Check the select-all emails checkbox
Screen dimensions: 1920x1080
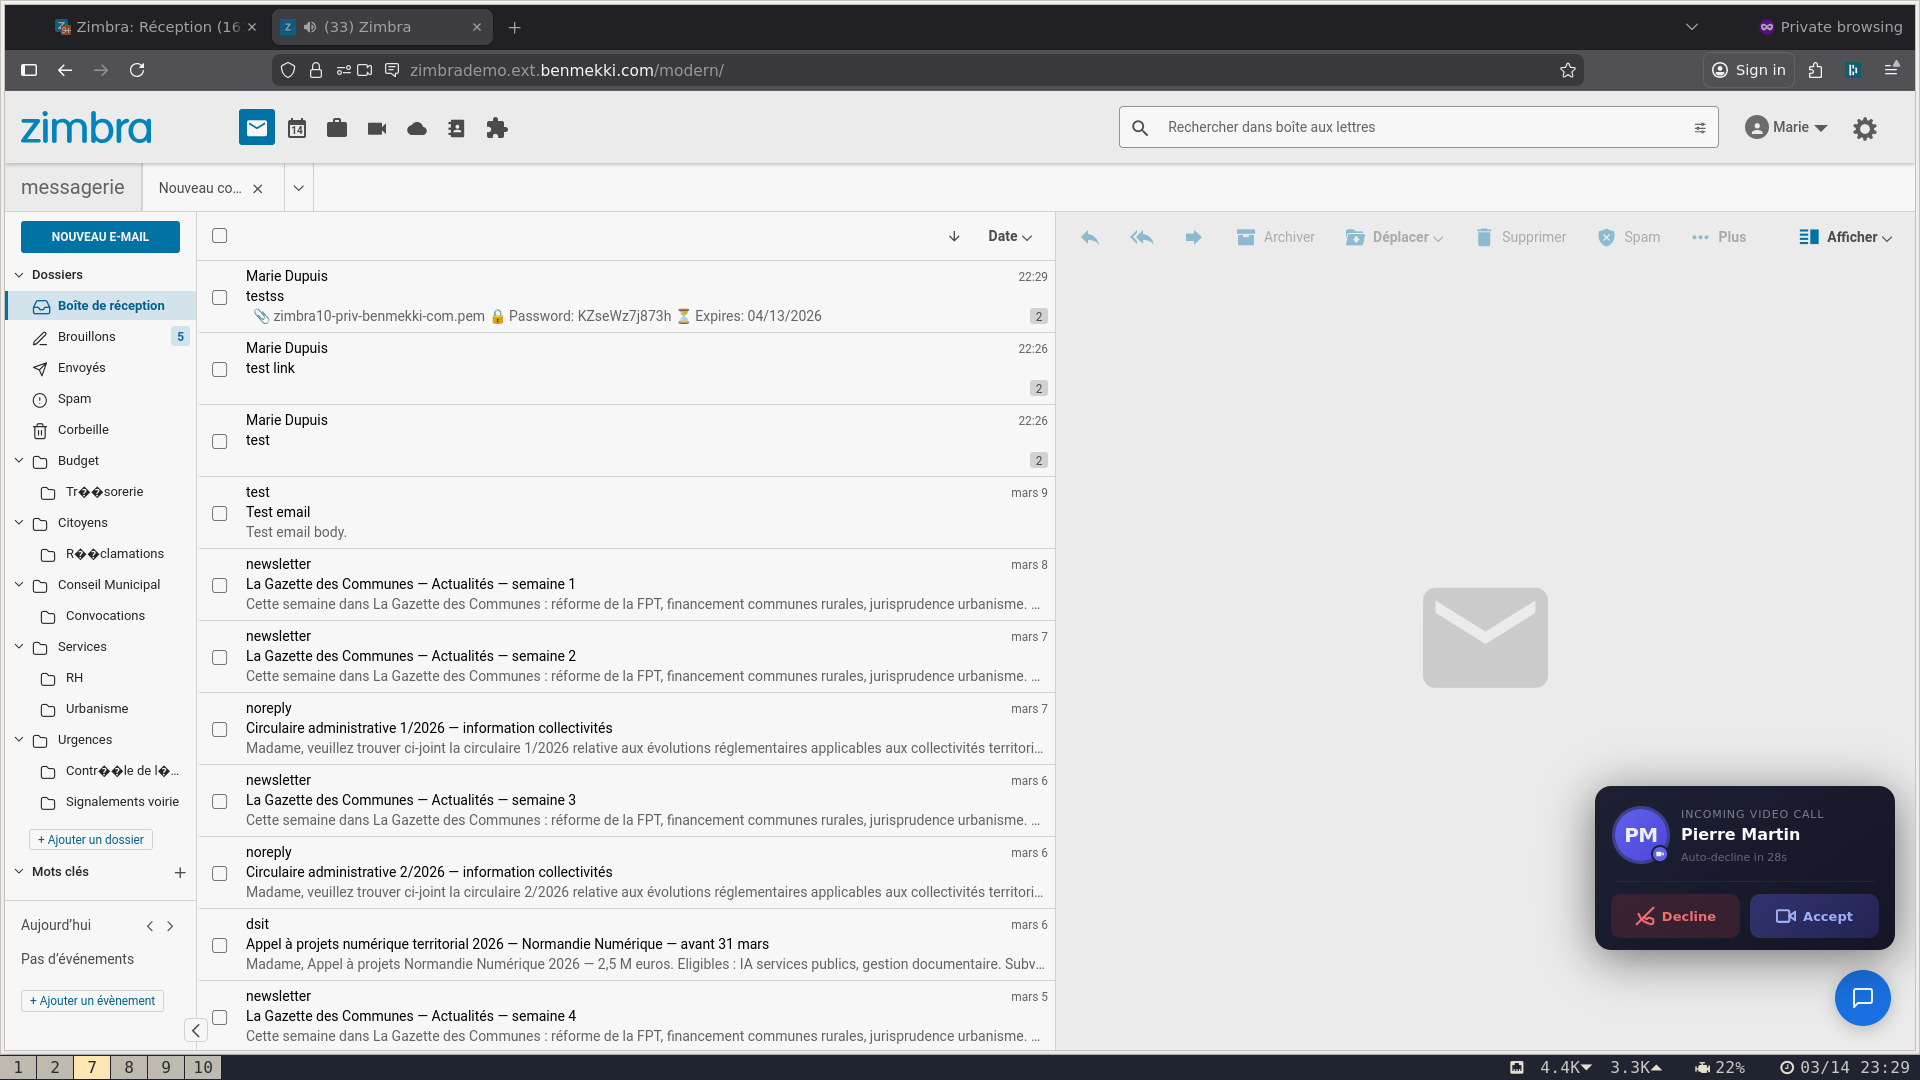tap(218, 234)
